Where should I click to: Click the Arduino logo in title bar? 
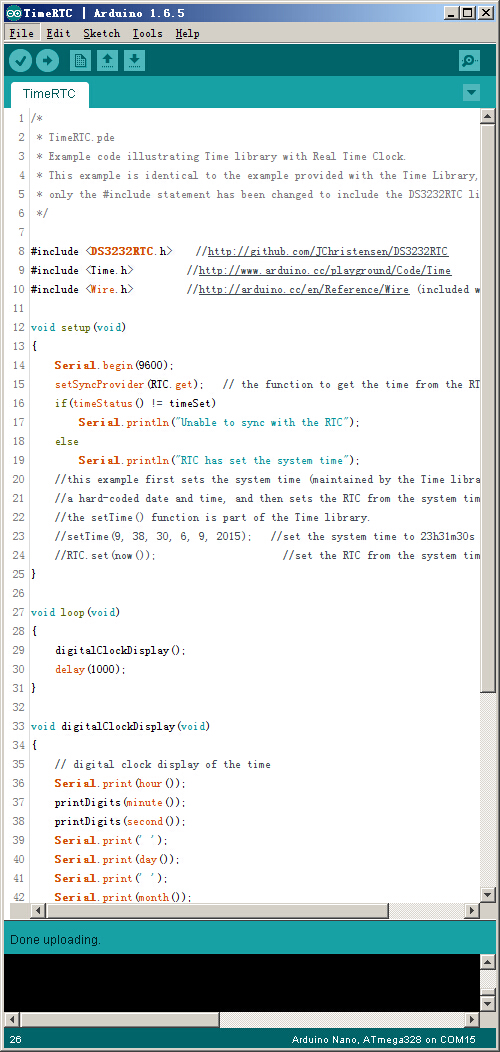tap(13, 13)
